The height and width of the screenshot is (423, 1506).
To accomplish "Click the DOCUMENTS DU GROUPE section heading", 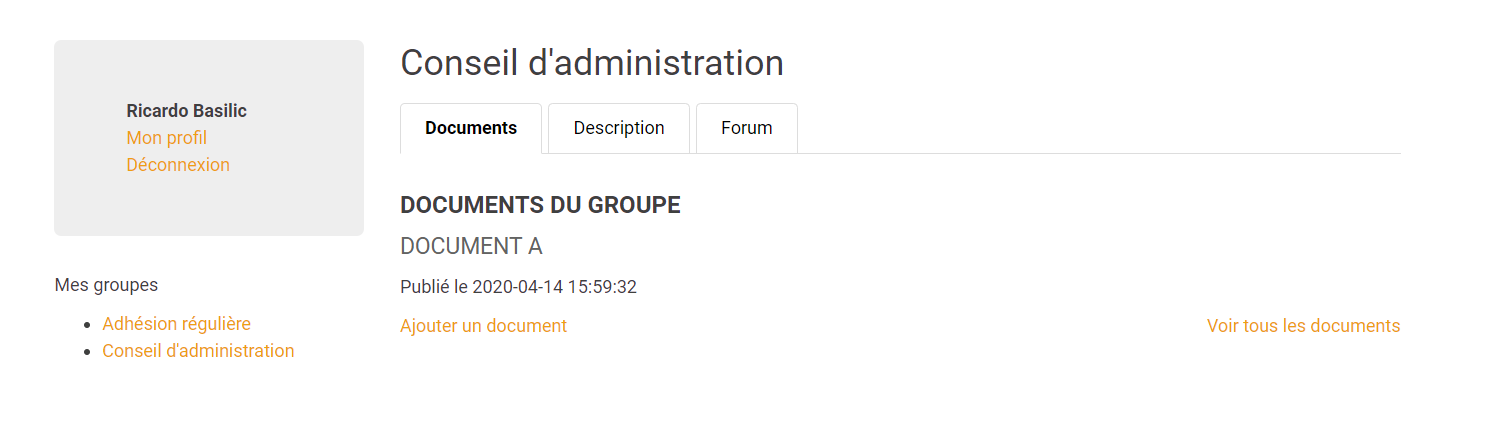I will [540, 206].
